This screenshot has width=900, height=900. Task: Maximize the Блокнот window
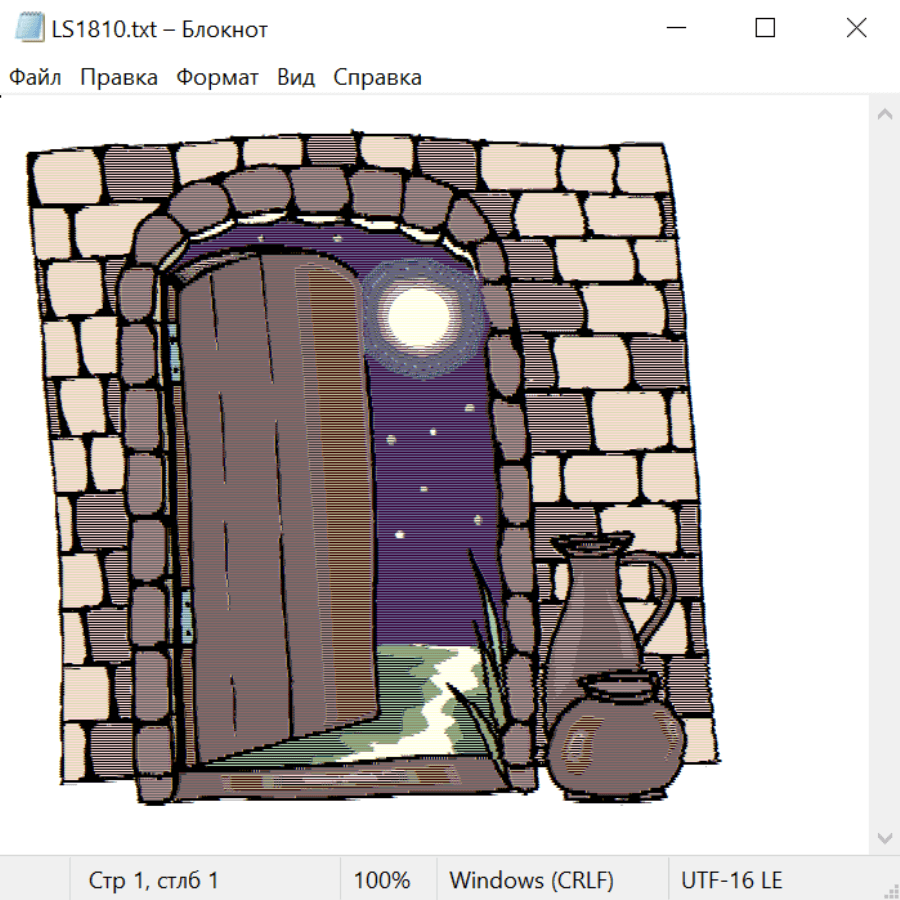[x=765, y=29]
